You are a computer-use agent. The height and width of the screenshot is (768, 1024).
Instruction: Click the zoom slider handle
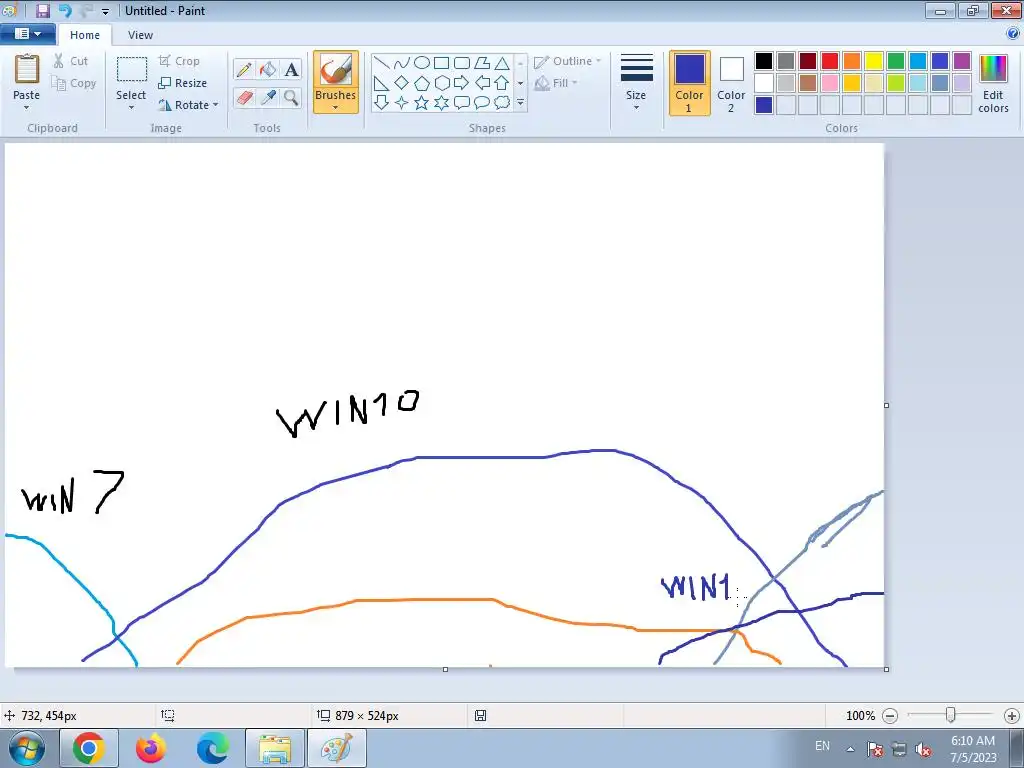point(951,716)
